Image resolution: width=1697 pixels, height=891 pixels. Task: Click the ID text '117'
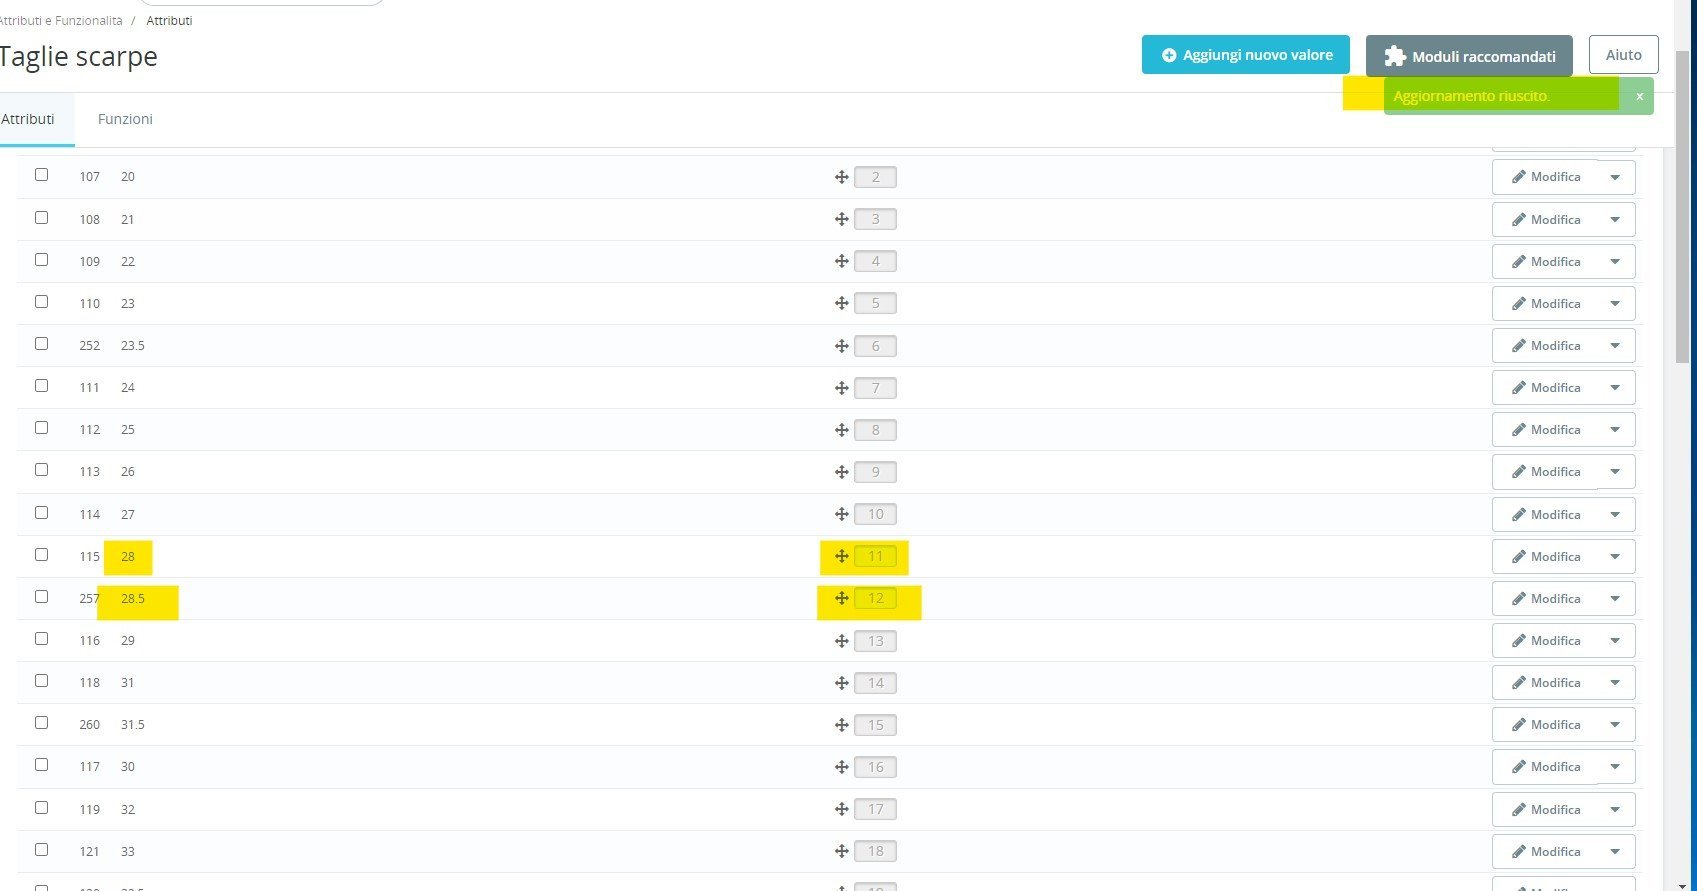pyautogui.click(x=90, y=767)
